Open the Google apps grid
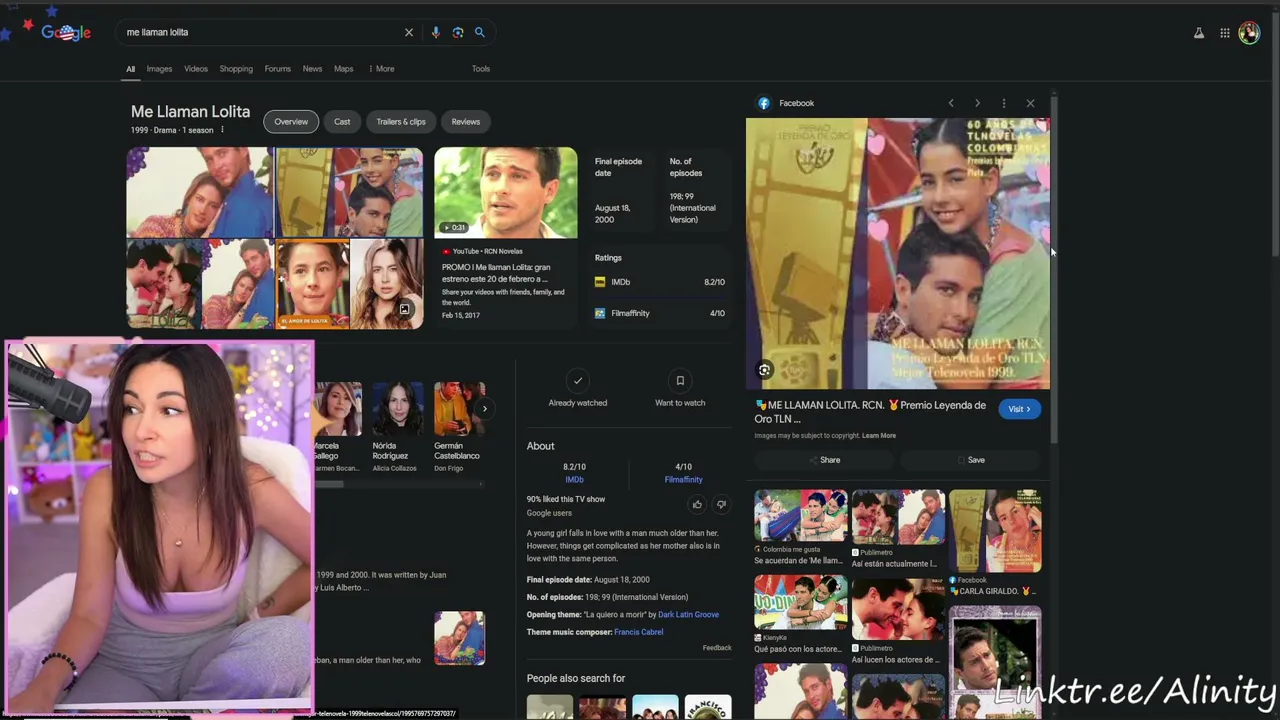This screenshot has height=720, width=1280. (1225, 33)
